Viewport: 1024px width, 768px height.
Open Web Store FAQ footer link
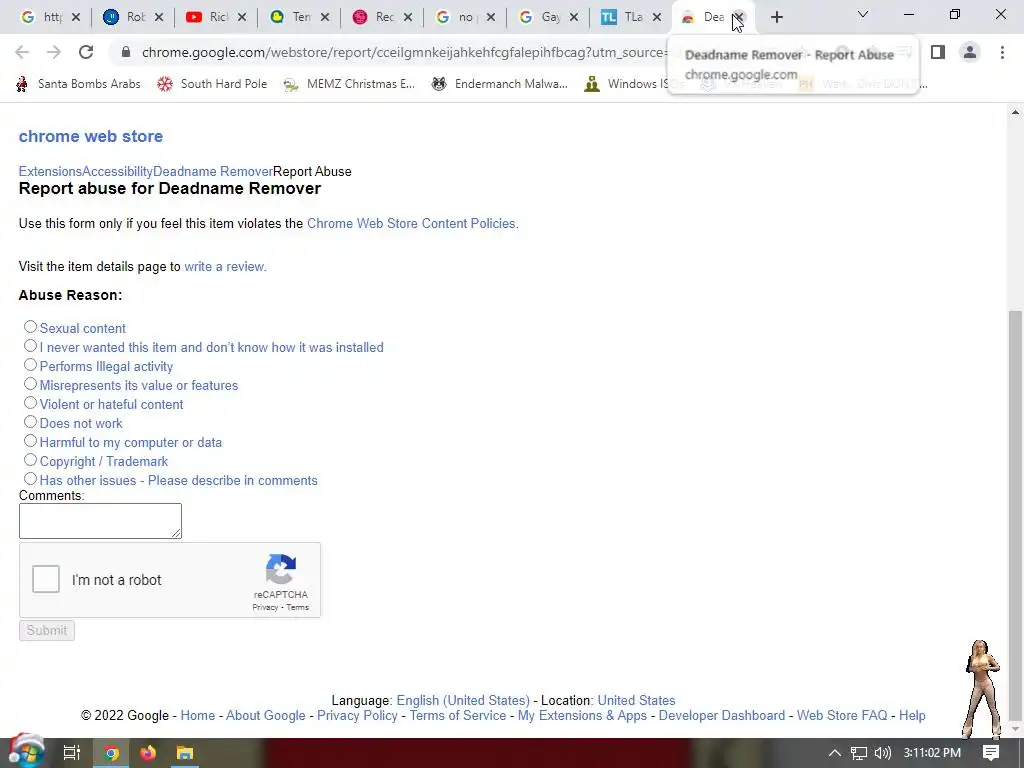click(x=842, y=715)
